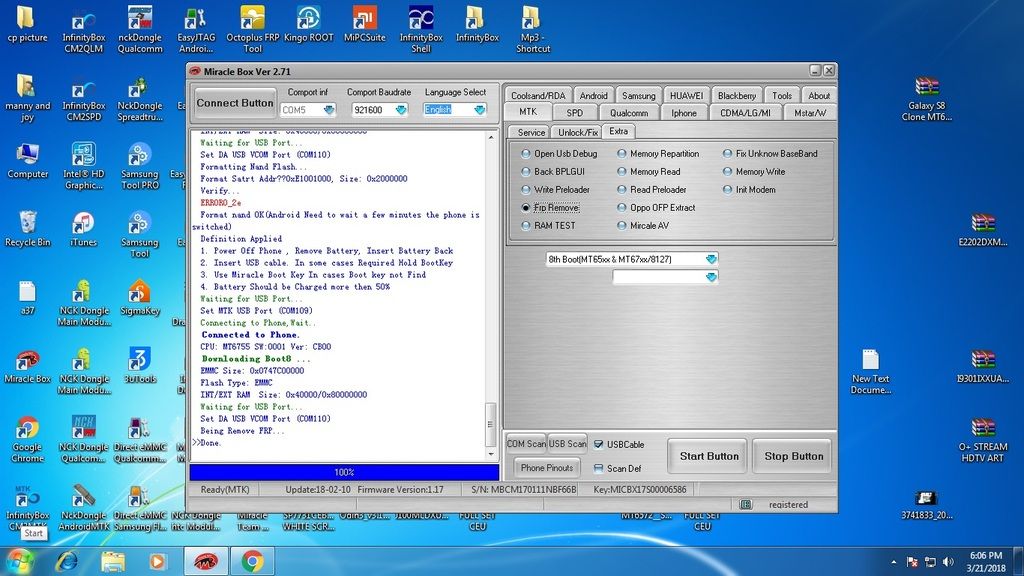The width and height of the screenshot is (1024, 576).
Task: Open the Language Select dropdown
Action: [479, 110]
